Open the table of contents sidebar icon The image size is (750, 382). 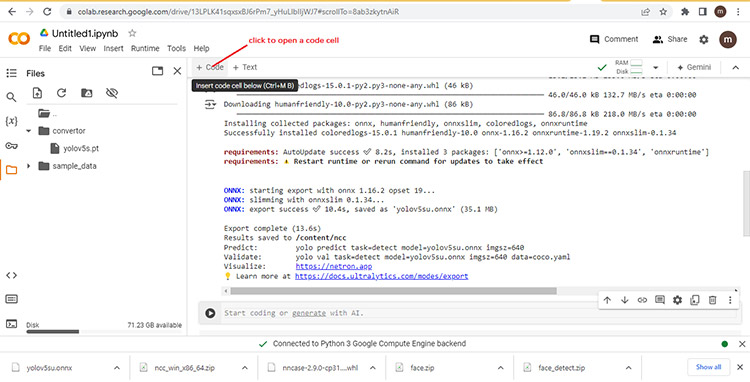(11, 73)
